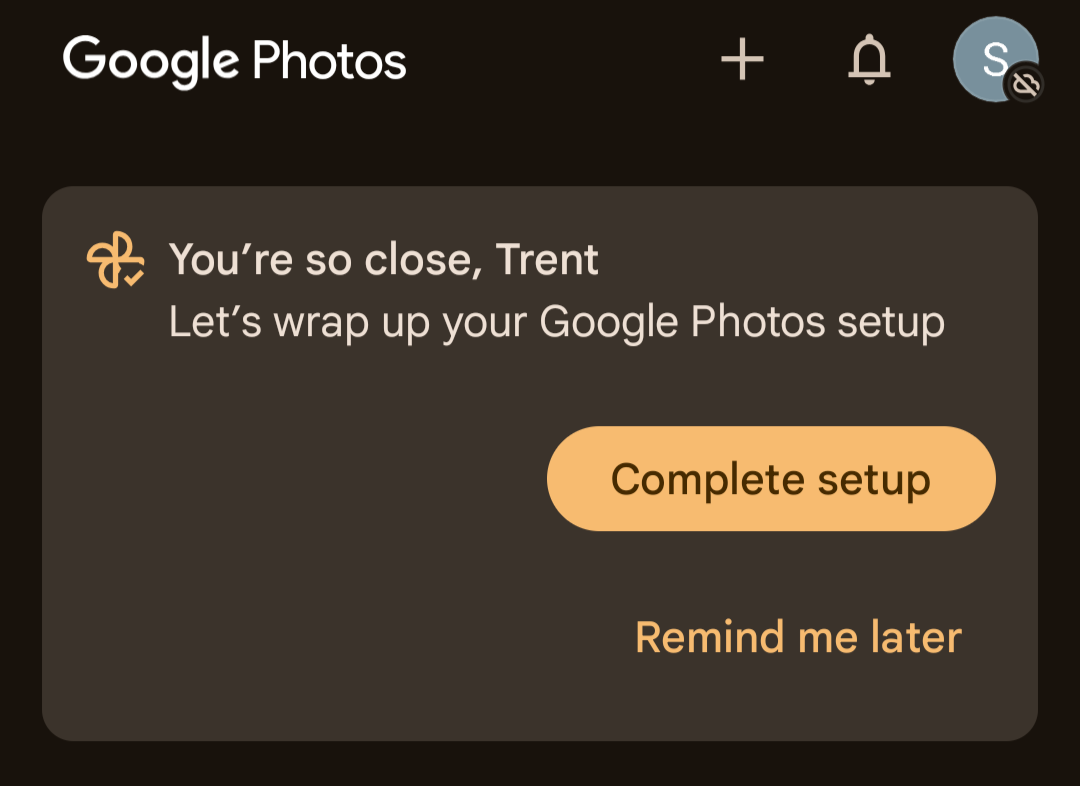
Task: Click the Complete setup button
Action: (x=771, y=479)
